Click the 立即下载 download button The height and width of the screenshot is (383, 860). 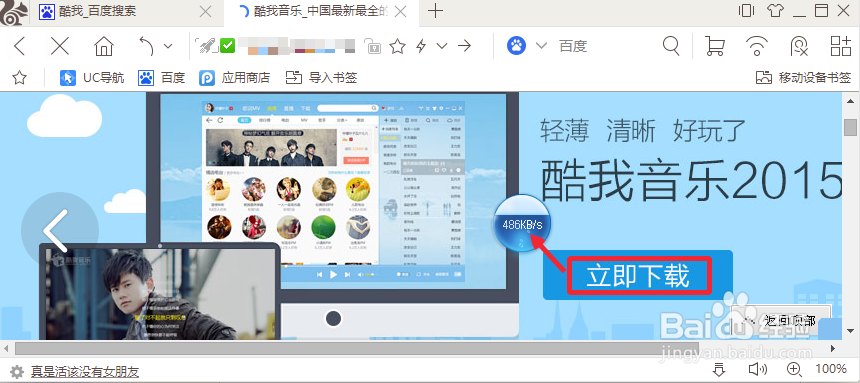tap(638, 275)
